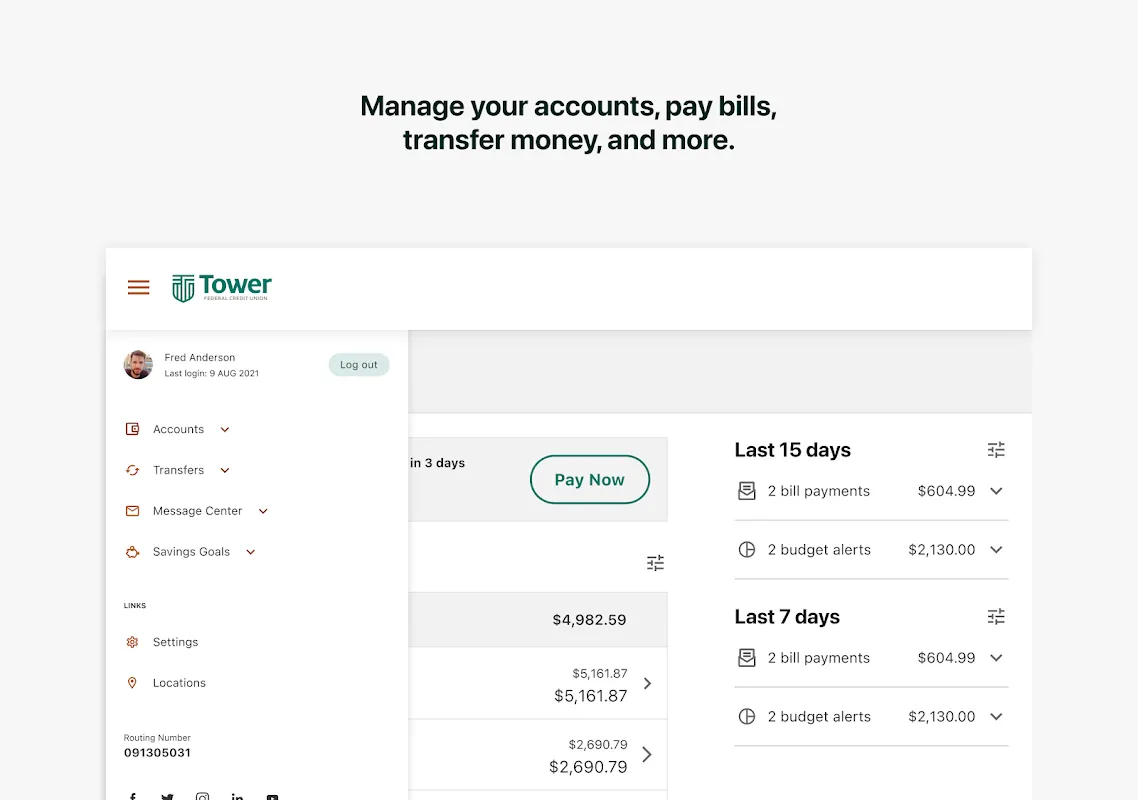1138x800 pixels.
Task: Open the Savings Goals menu item
Action: point(191,552)
